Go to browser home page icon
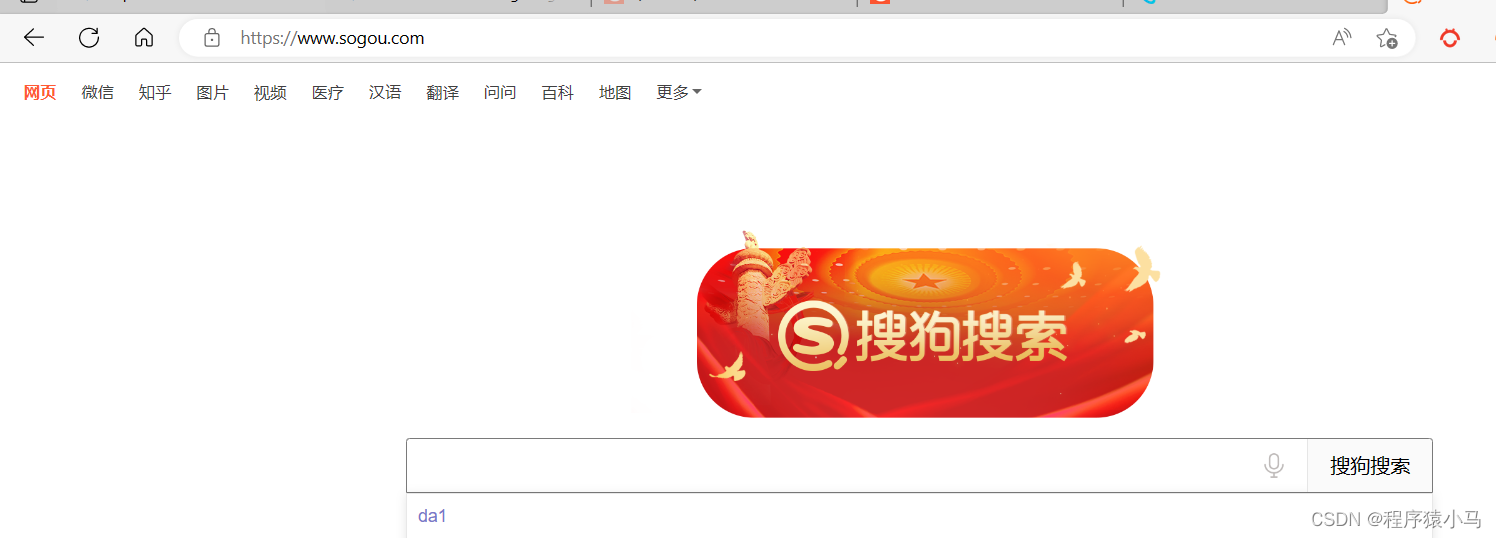This screenshot has width=1496, height=538. click(144, 38)
